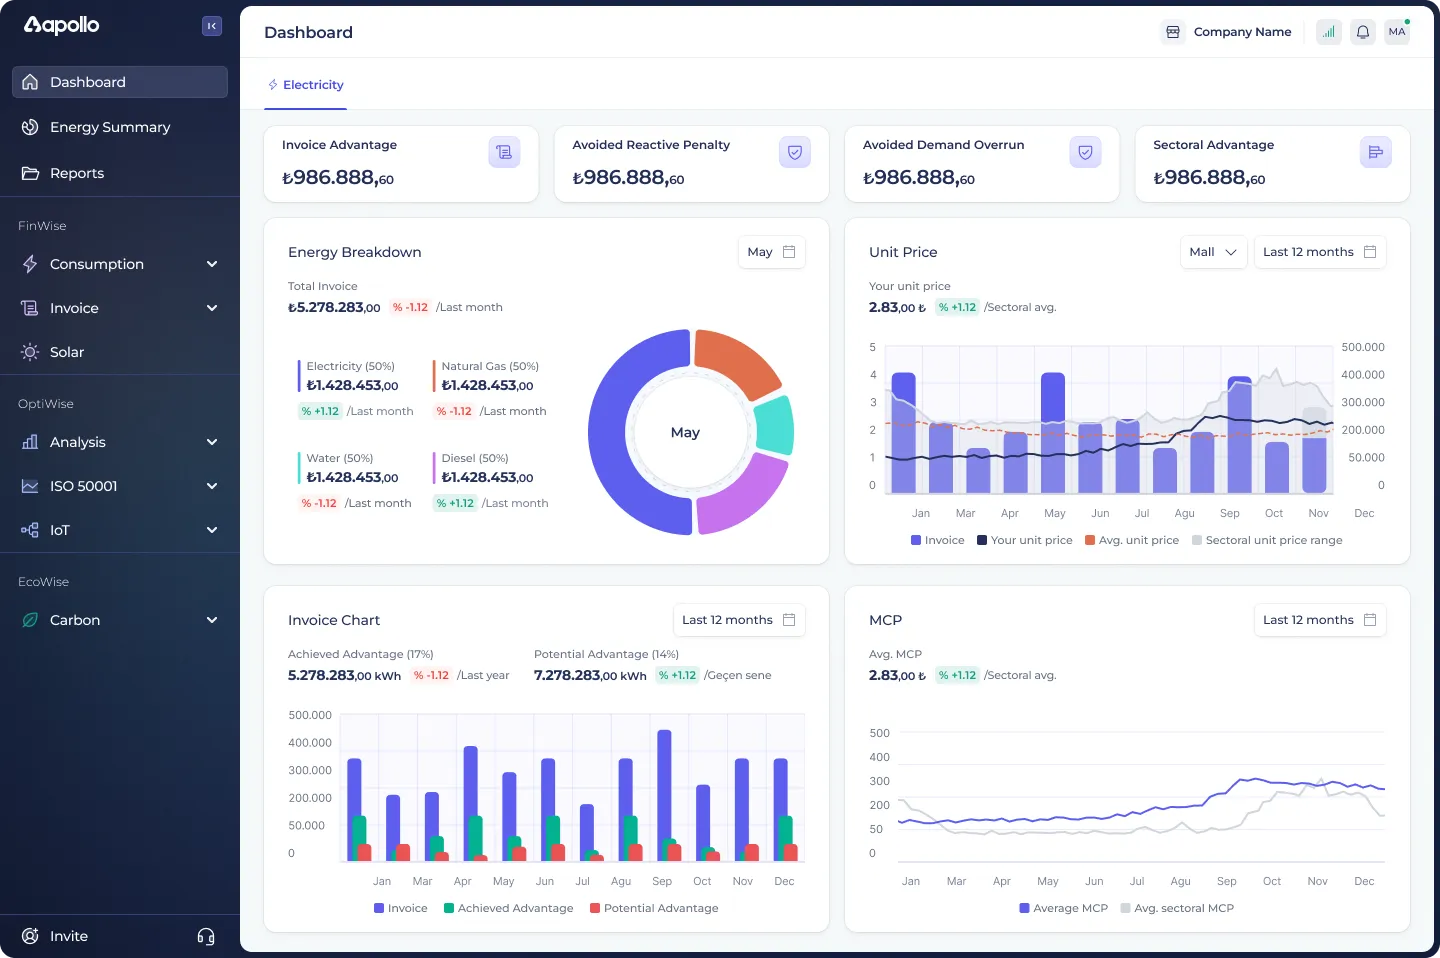Open the MA user avatar

point(1397,32)
